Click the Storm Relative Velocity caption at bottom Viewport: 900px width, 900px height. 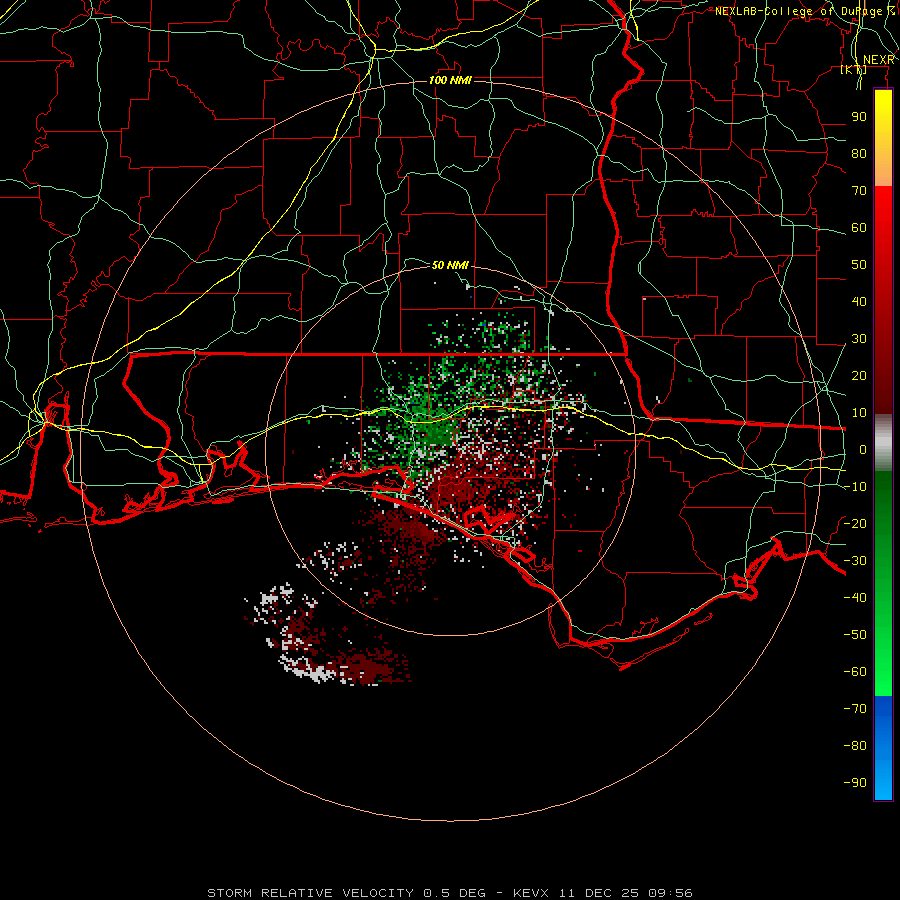[450, 893]
